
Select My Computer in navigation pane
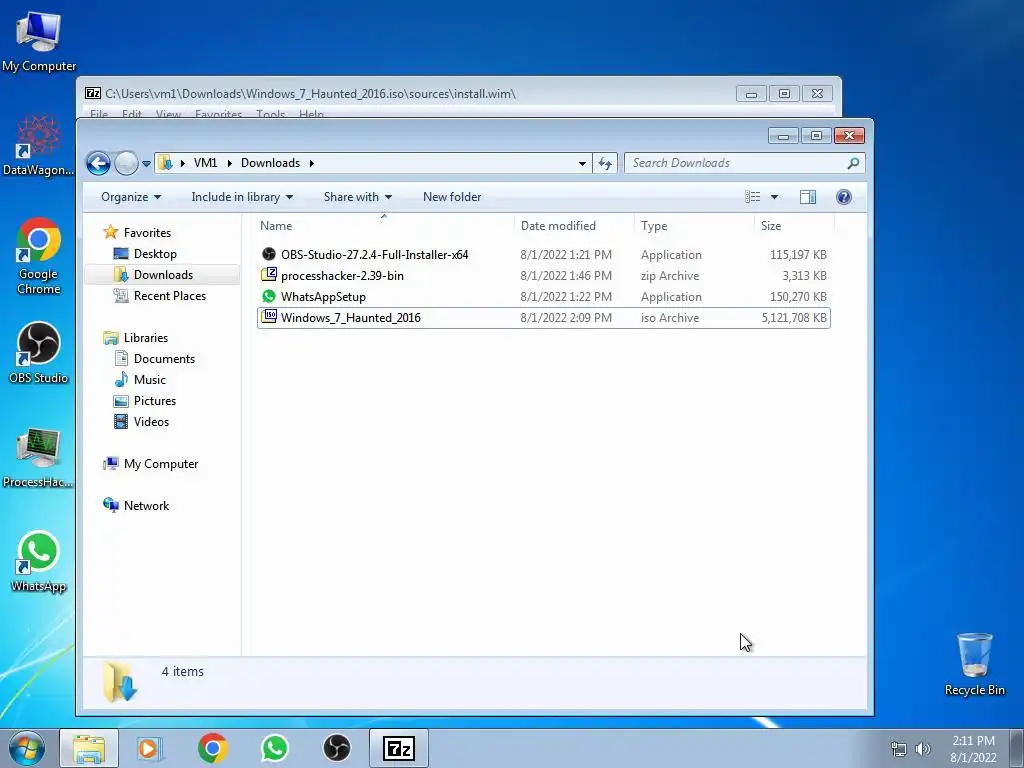(x=161, y=464)
